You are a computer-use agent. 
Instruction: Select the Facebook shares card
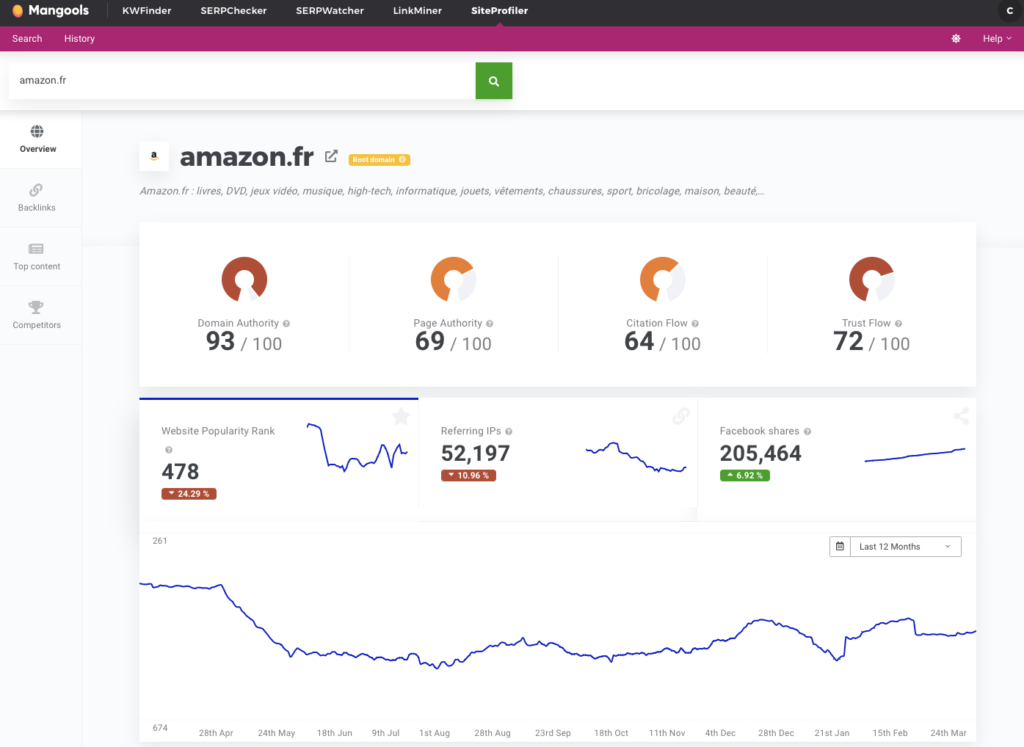click(x=837, y=460)
